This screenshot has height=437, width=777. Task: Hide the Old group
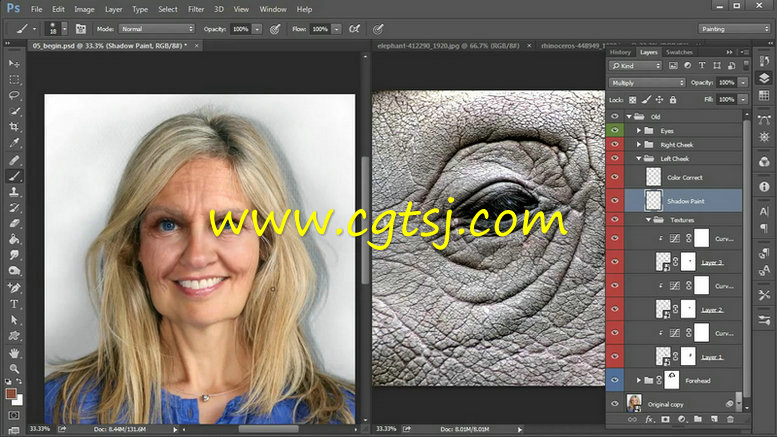(x=614, y=116)
